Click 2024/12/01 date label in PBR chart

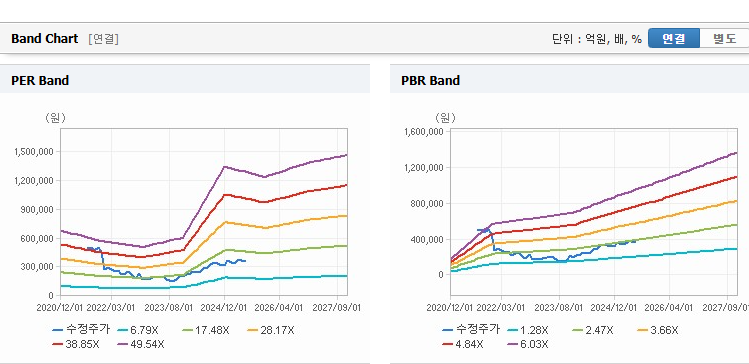tap(614, 308)
